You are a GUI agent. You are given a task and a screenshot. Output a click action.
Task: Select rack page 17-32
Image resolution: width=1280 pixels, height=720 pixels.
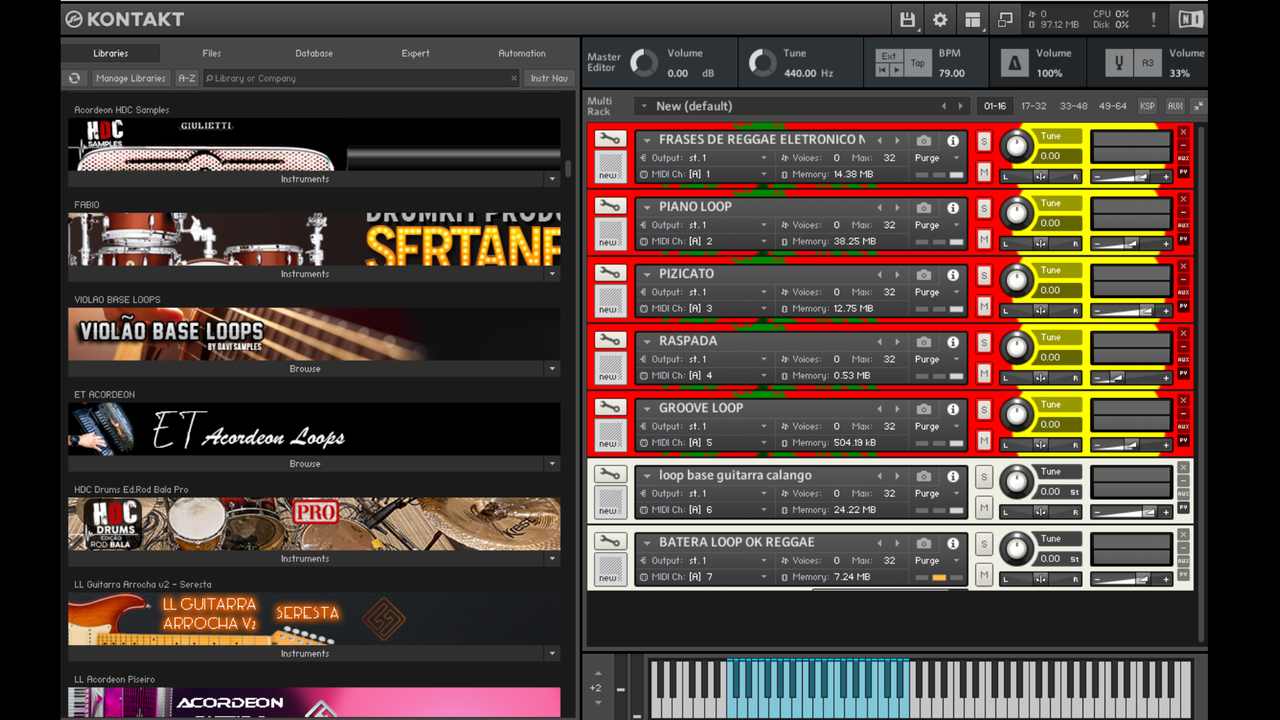(1034, 106)
